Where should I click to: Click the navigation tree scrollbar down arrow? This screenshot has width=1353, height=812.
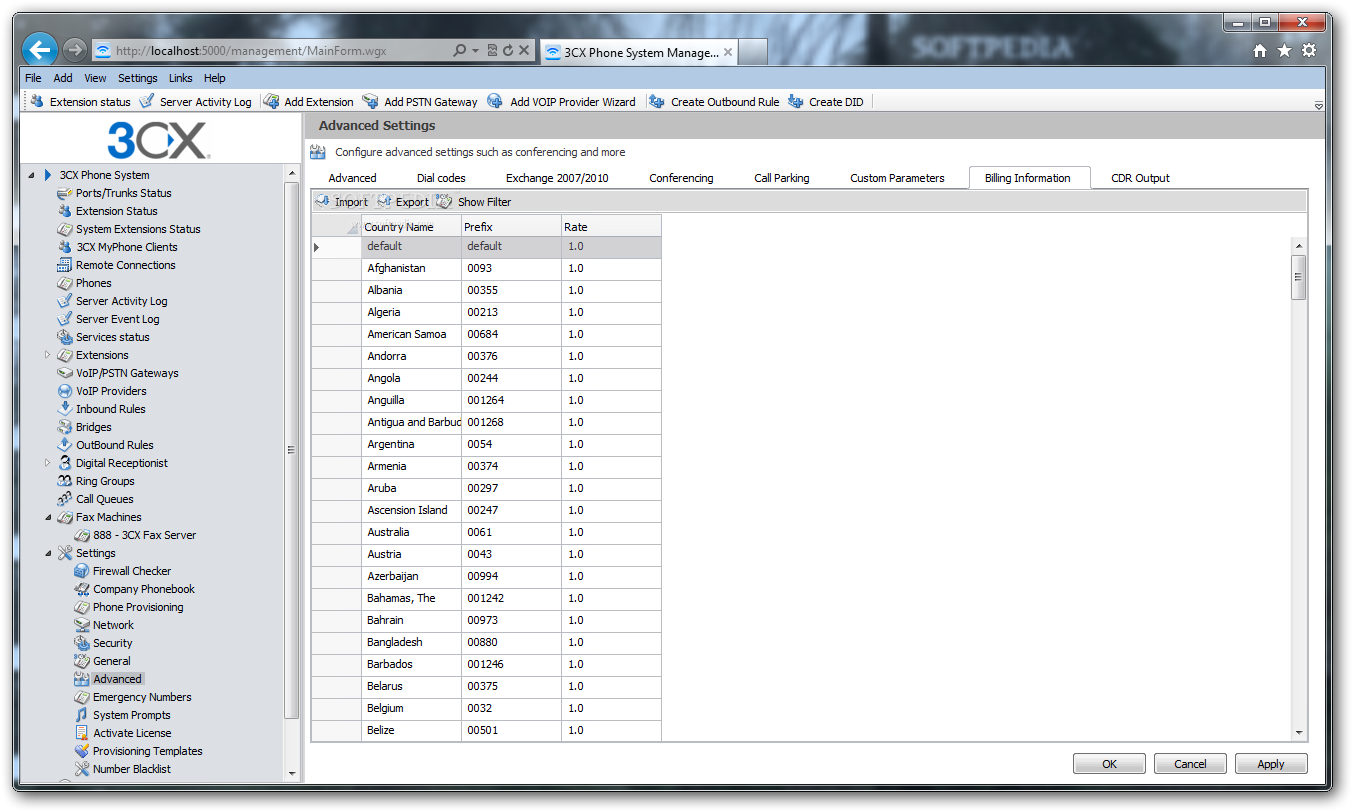pos(292,773)
